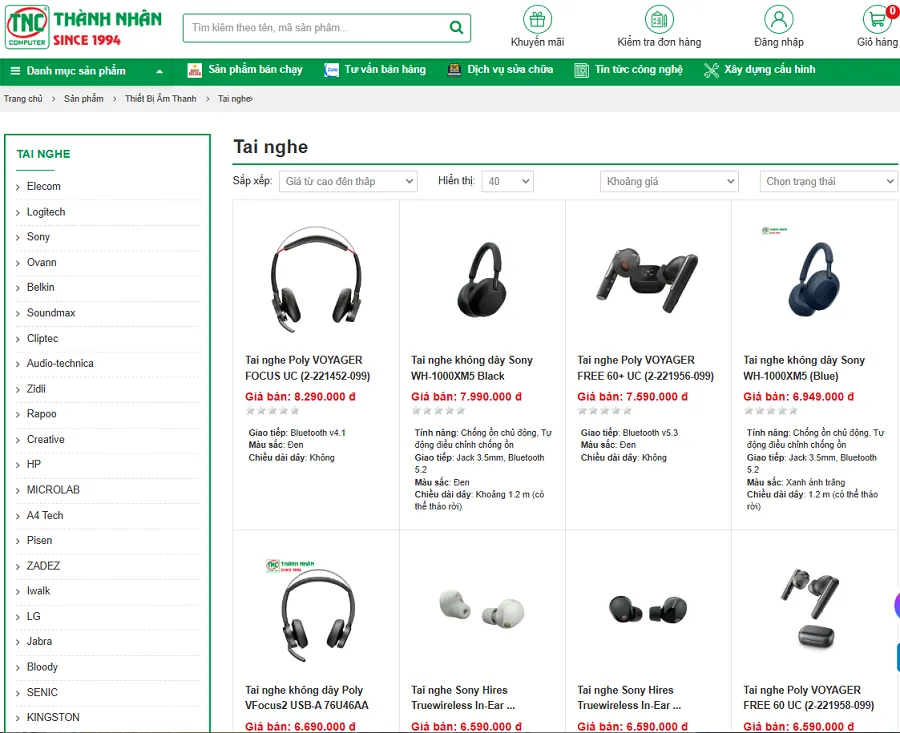The height and width of the screenshot is (733, 900).
Task: Click the product search input field
Action: click(x=316, y=28)
